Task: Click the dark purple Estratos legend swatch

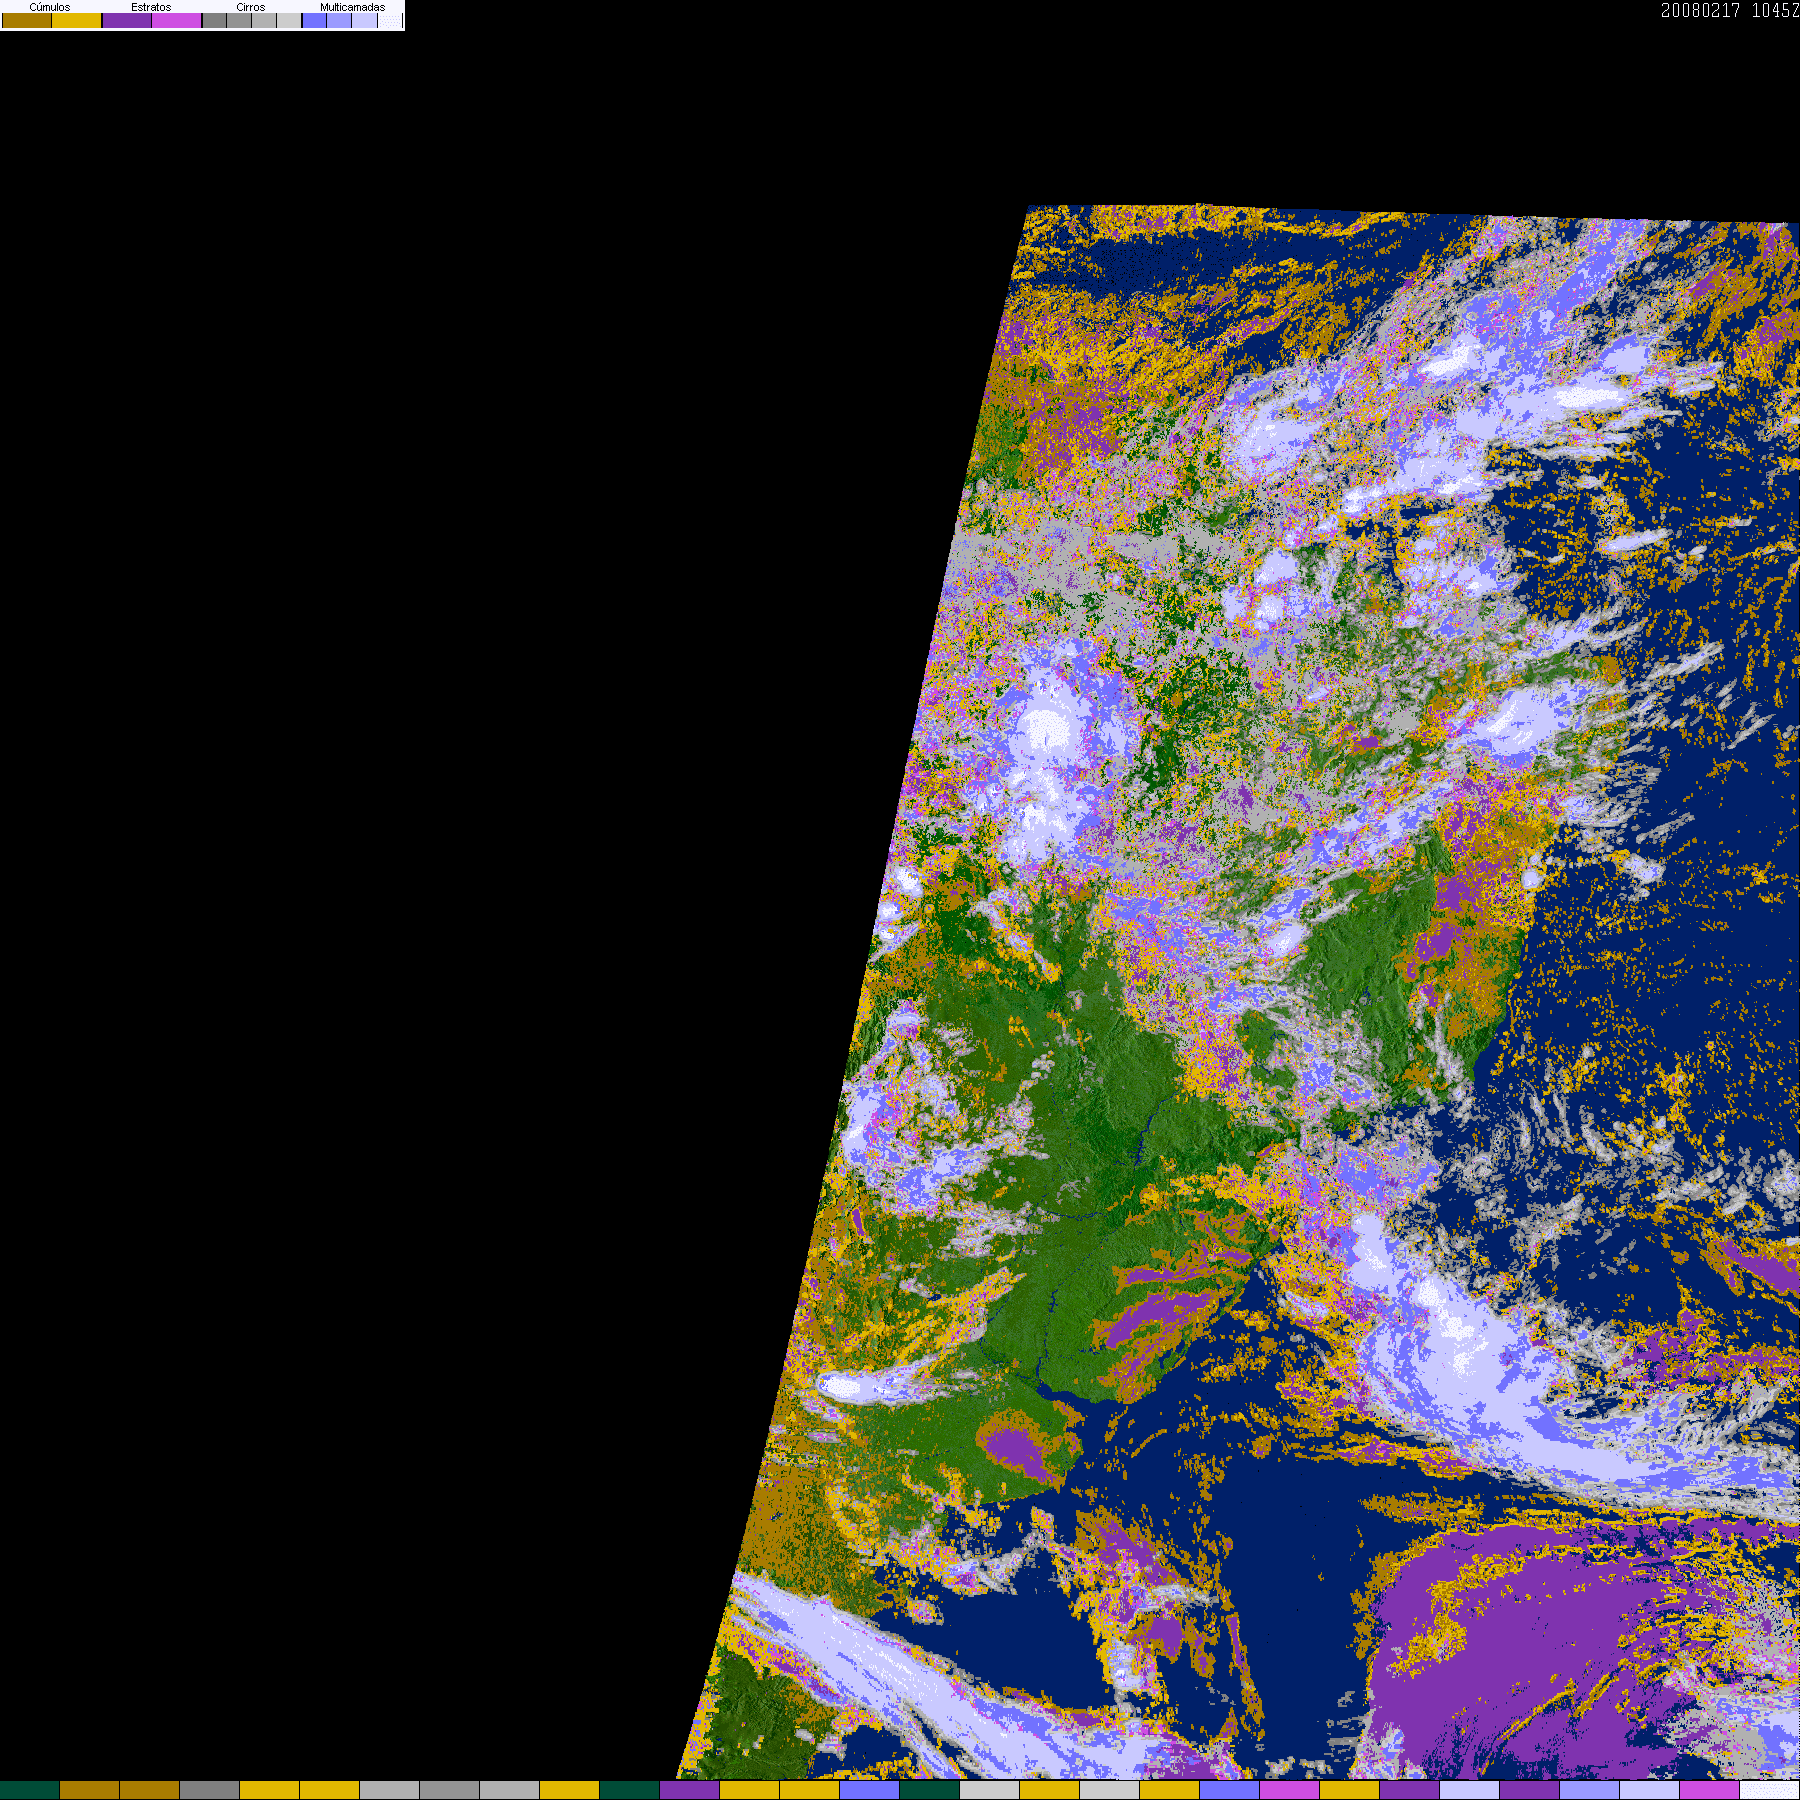Action: (x=127, y=20)
